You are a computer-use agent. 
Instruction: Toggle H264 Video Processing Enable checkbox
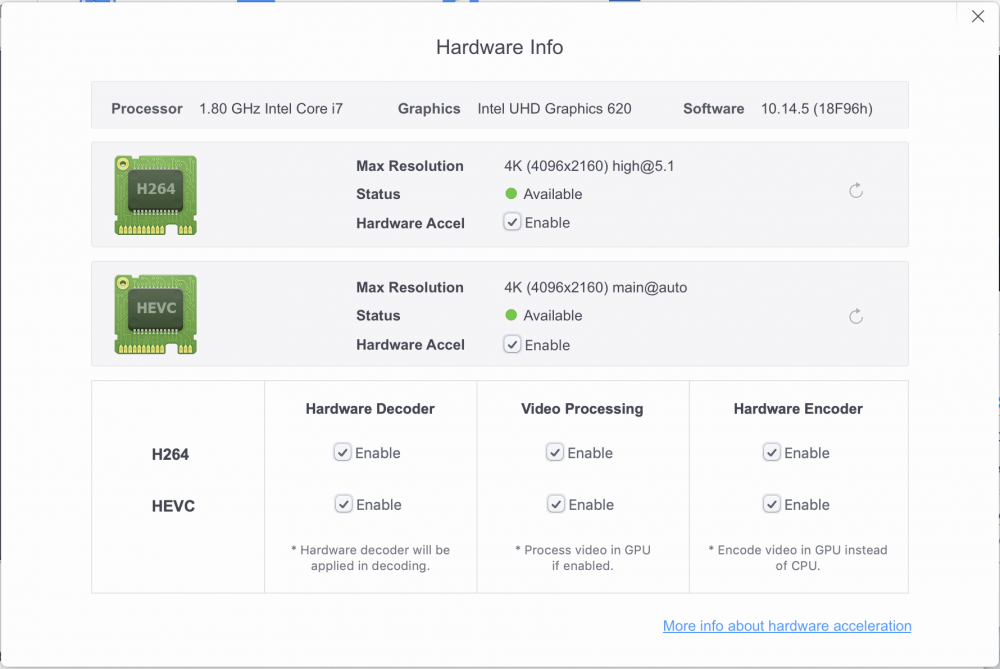coord(555,452)
